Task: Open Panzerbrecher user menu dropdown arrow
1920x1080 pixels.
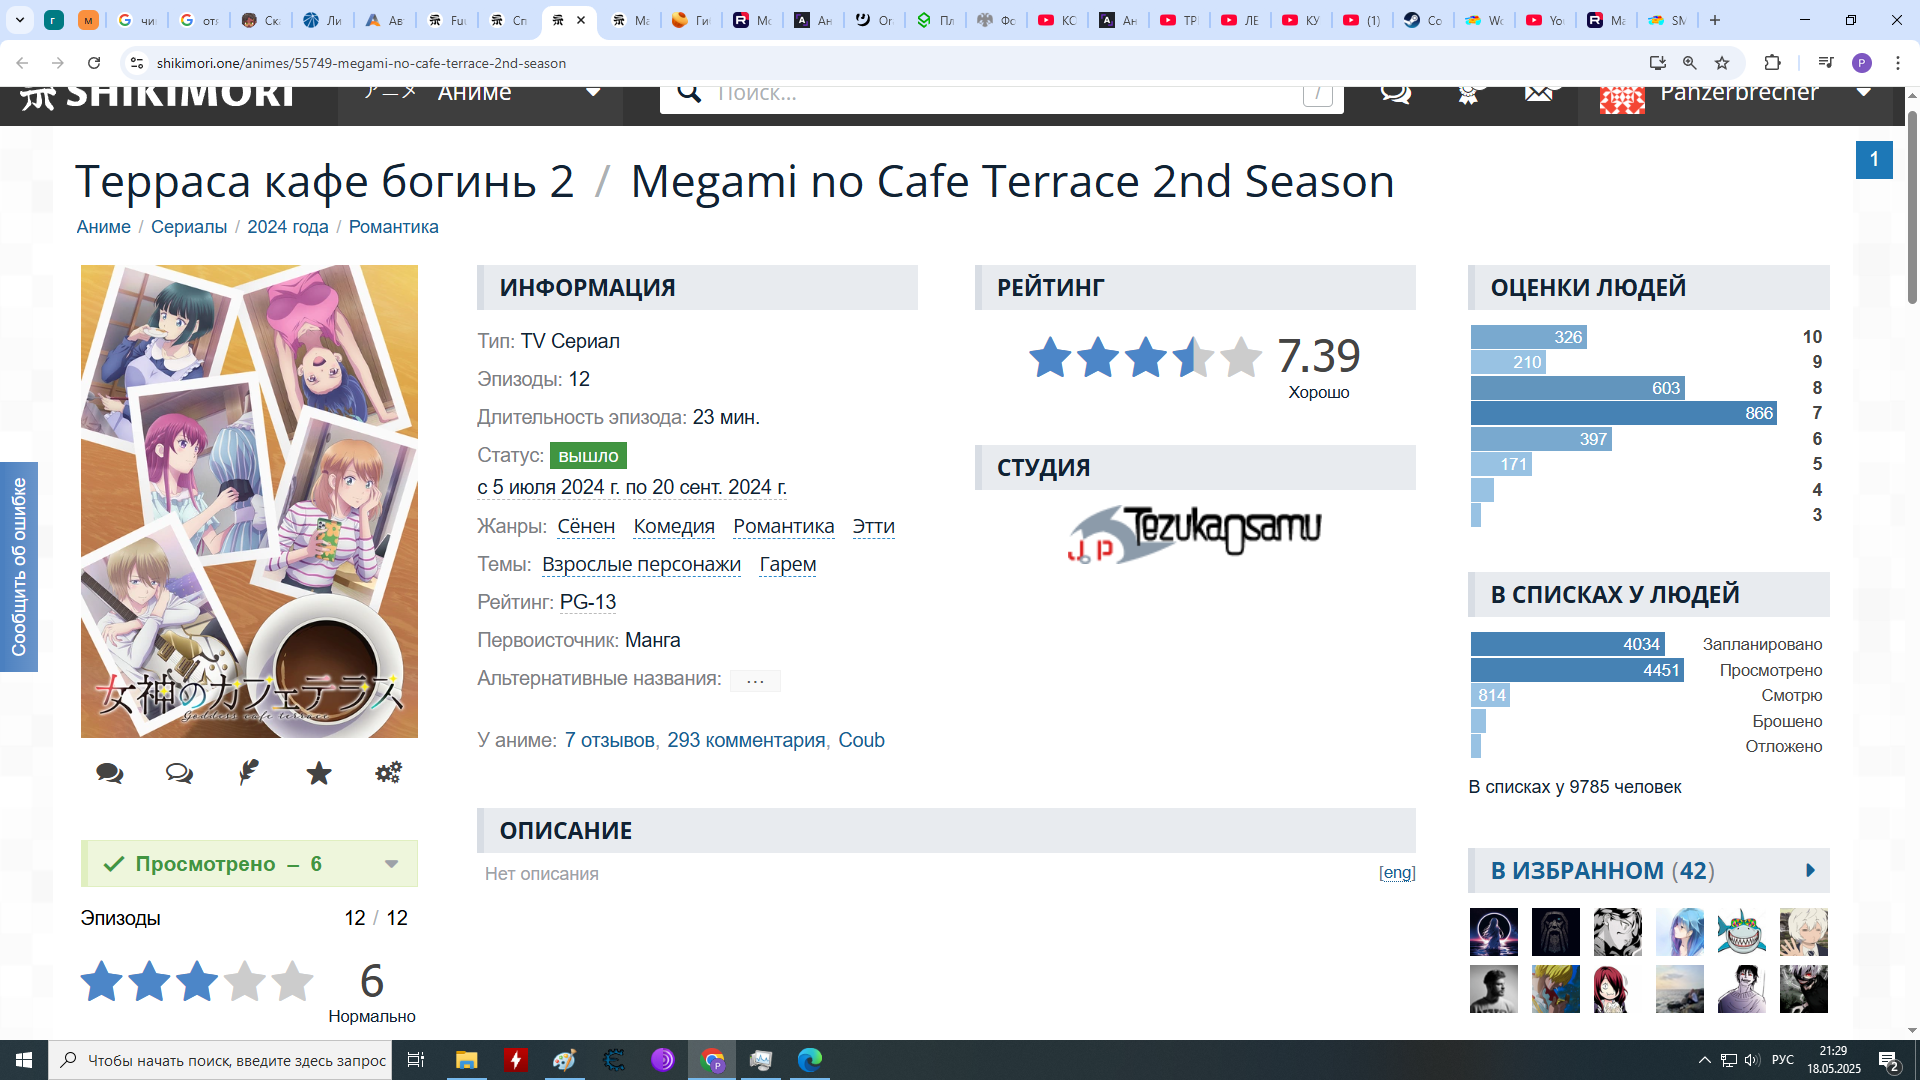Action: coord(1864,93)
